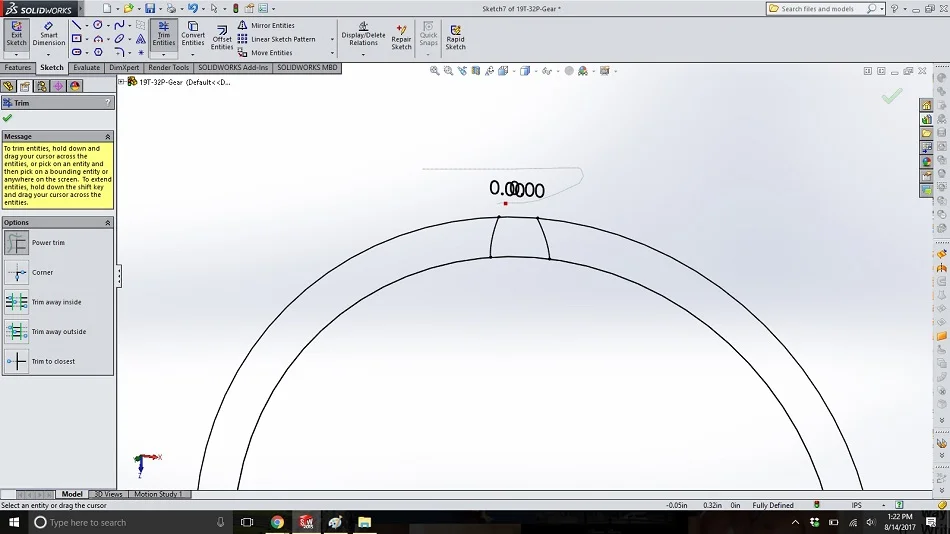Switch to the Evaluate tab
Viewport: 950px width, 534px height.
click(x=87, y=67)
